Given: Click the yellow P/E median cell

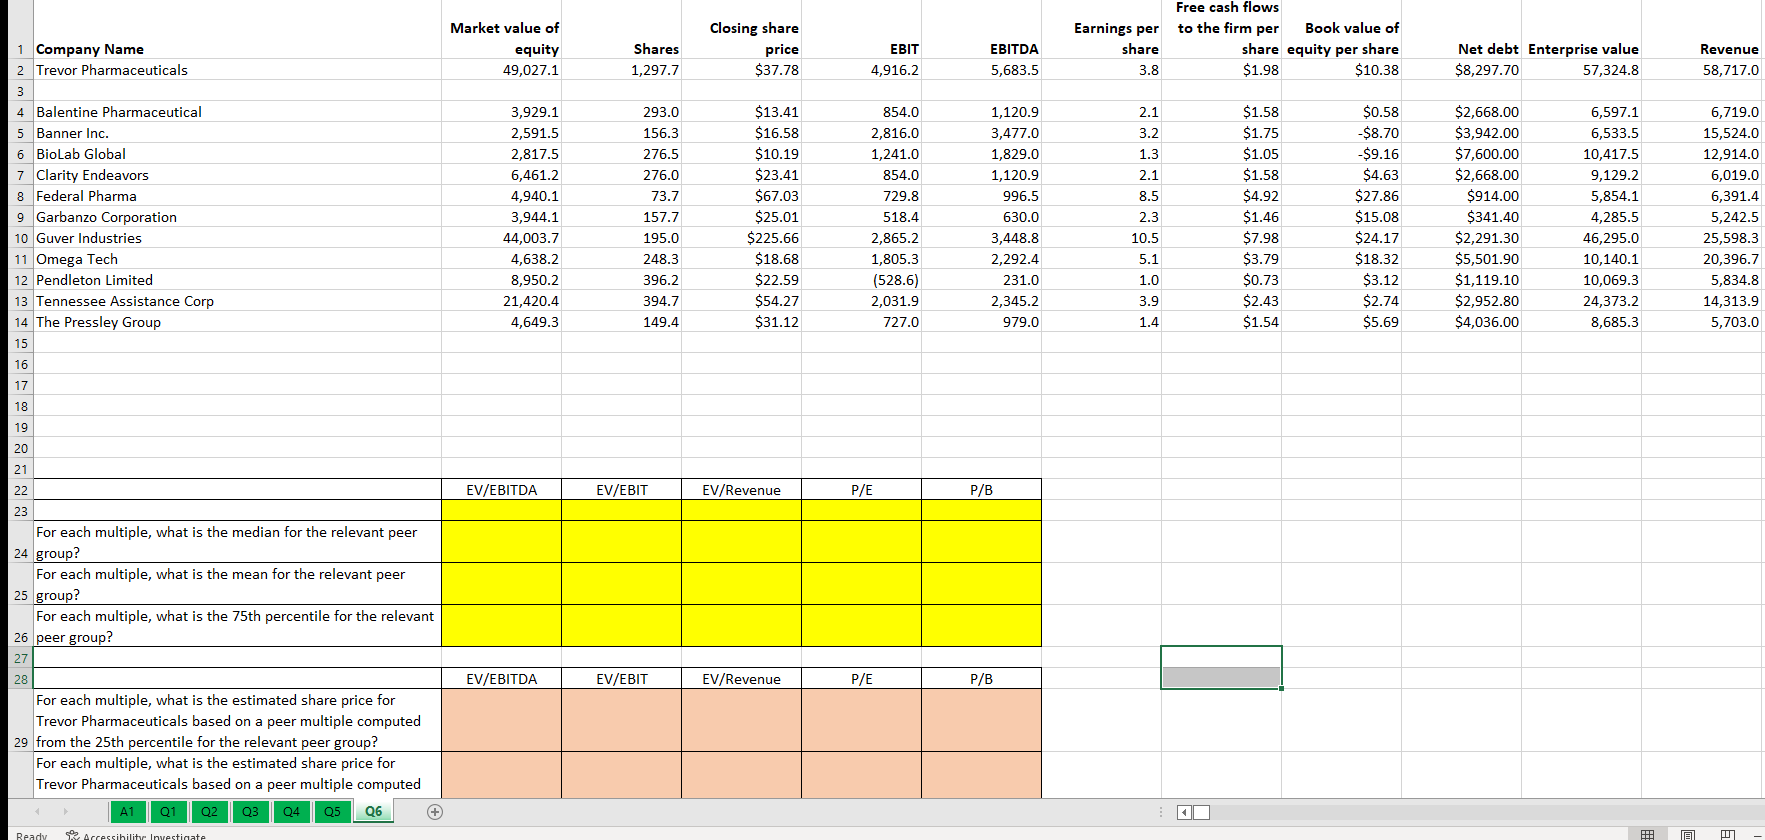Looking at the screenshot, I should pyautogui.click(x=862, y=542).
